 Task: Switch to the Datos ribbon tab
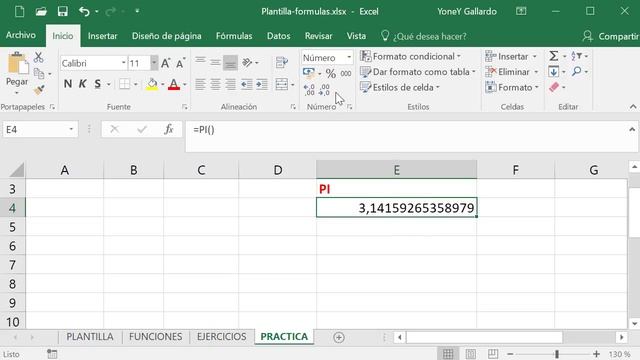click(x=278, y=36)
